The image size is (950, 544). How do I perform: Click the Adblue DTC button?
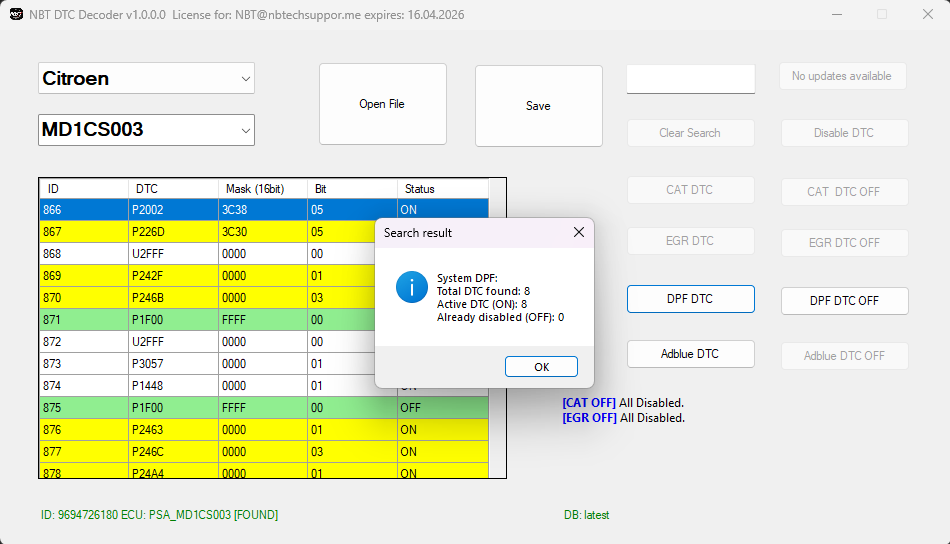[x=691, y=354]
